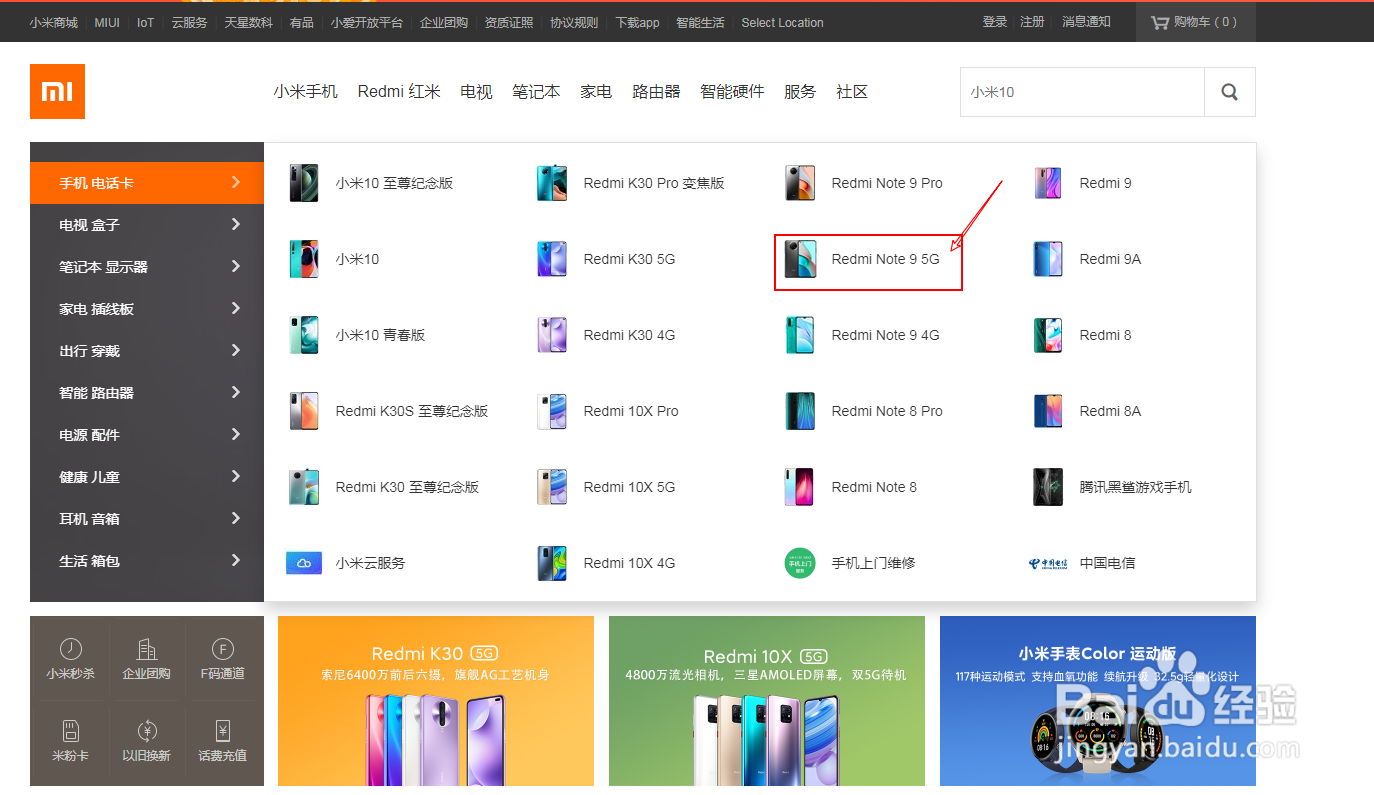Select Redmi K30 至尊纪念版 text

pos(407,487)
